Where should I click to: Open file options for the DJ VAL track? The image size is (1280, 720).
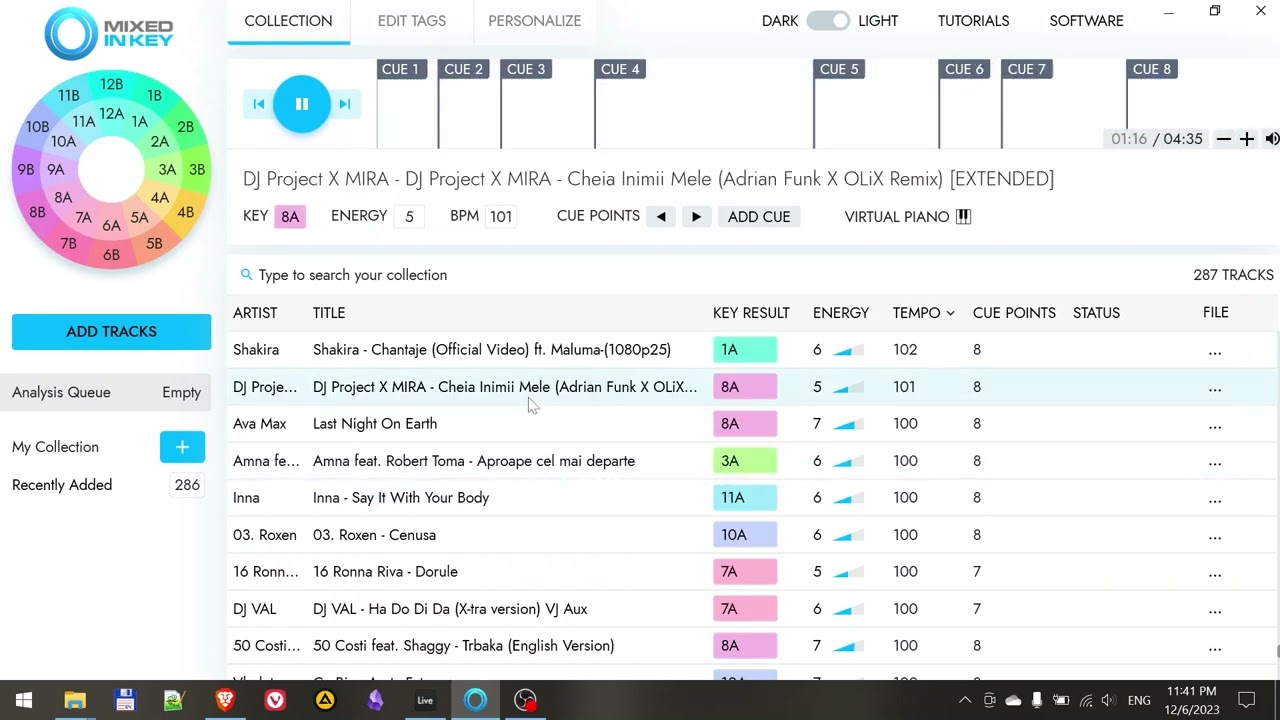tap(1215, 609)
